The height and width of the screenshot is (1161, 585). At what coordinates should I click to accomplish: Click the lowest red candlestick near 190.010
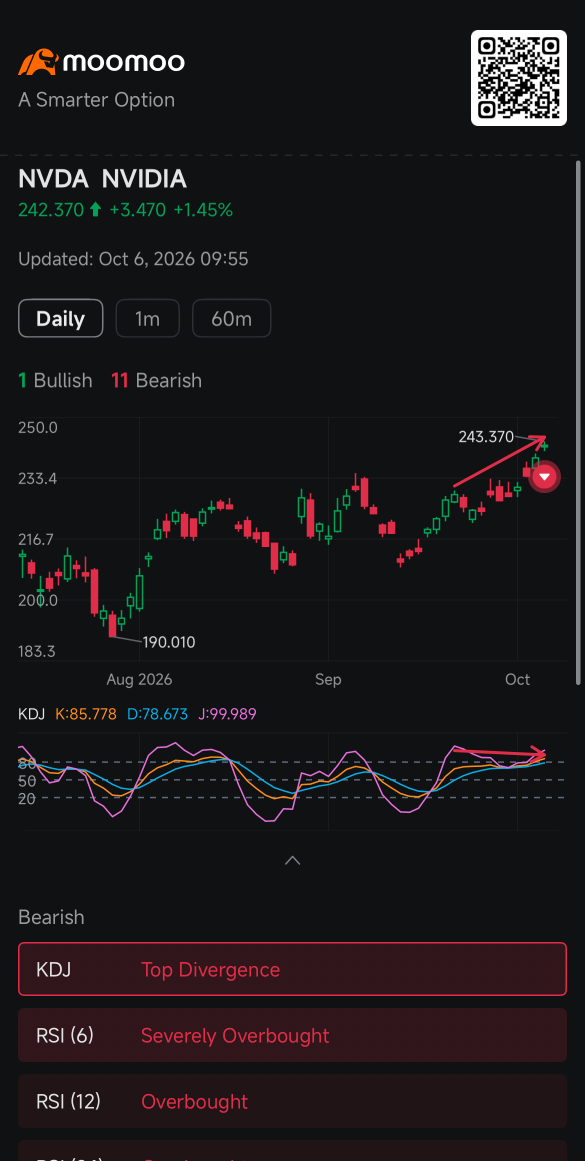pyautogui.click(x=113, y=626)
